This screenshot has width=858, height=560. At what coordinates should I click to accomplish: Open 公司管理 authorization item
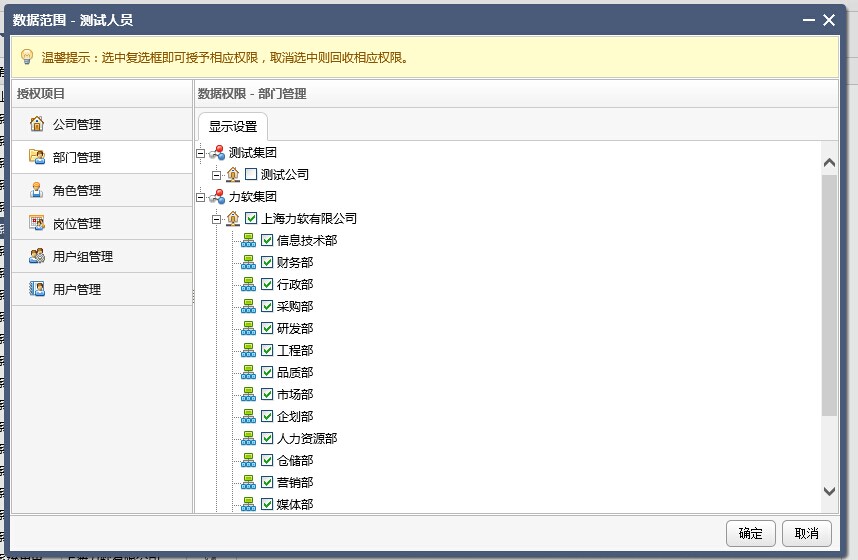coord(102,124)
